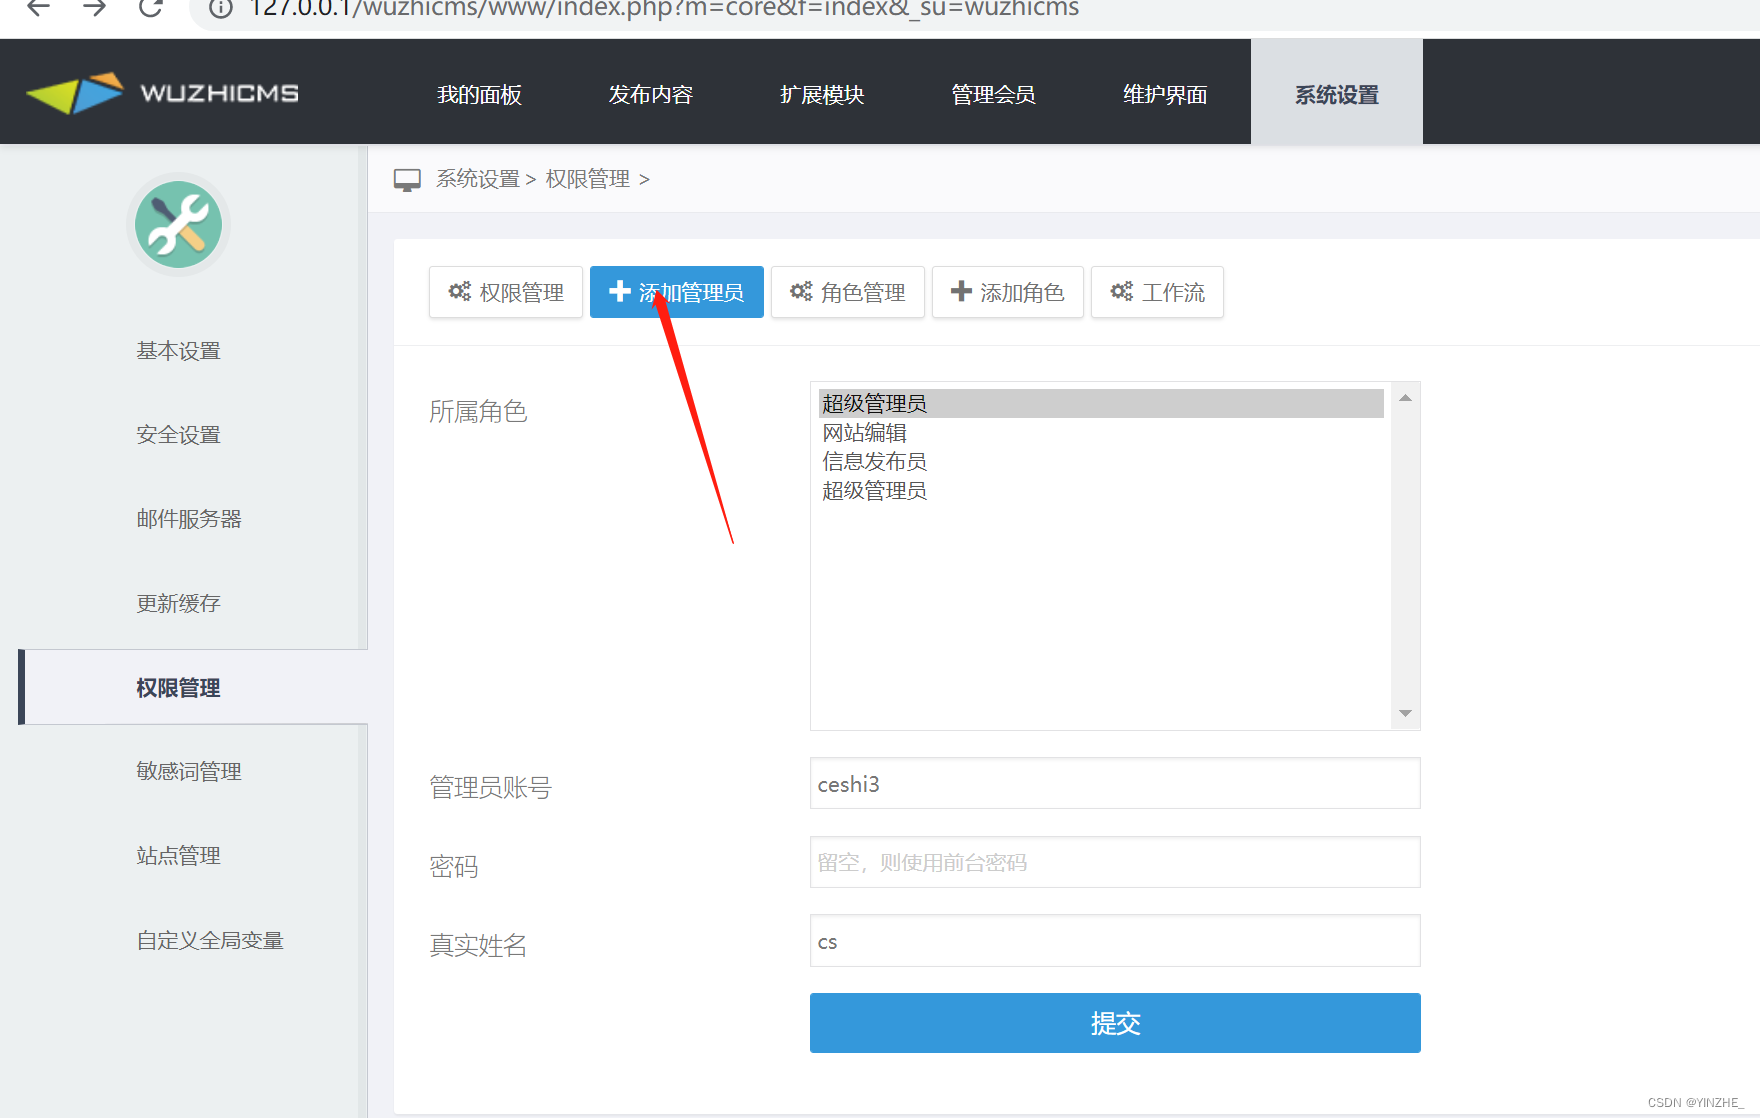Click the browser back arrow

click(x=38, y=8)
